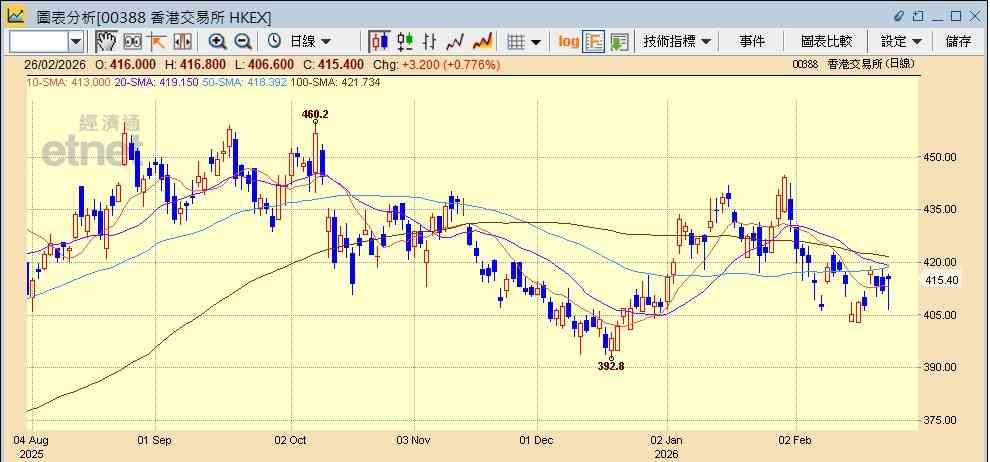
Task: Focus the stock code input field
Action: point(39,42)
